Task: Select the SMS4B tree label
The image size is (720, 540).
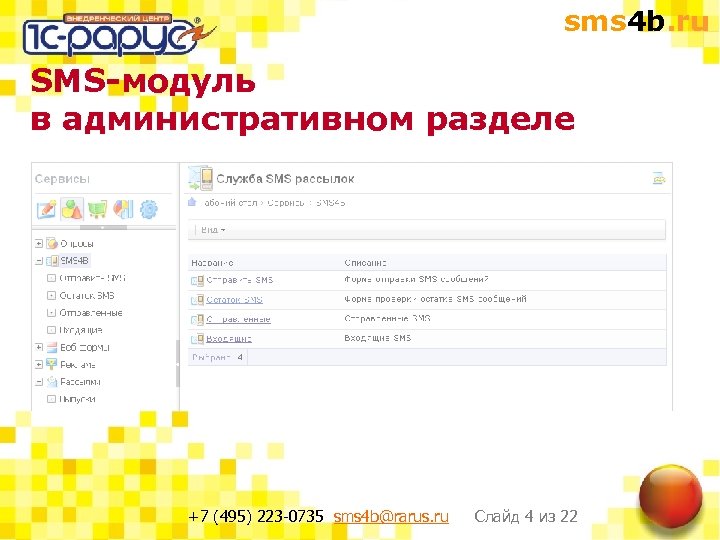Action: (x=74, y=261)
